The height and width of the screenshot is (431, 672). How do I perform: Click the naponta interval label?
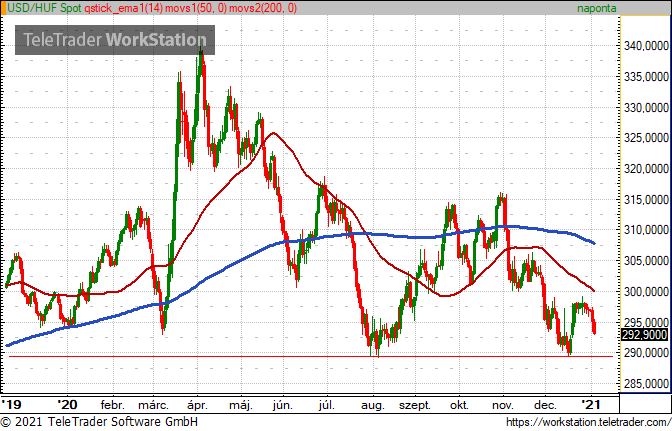click(597, 8)
